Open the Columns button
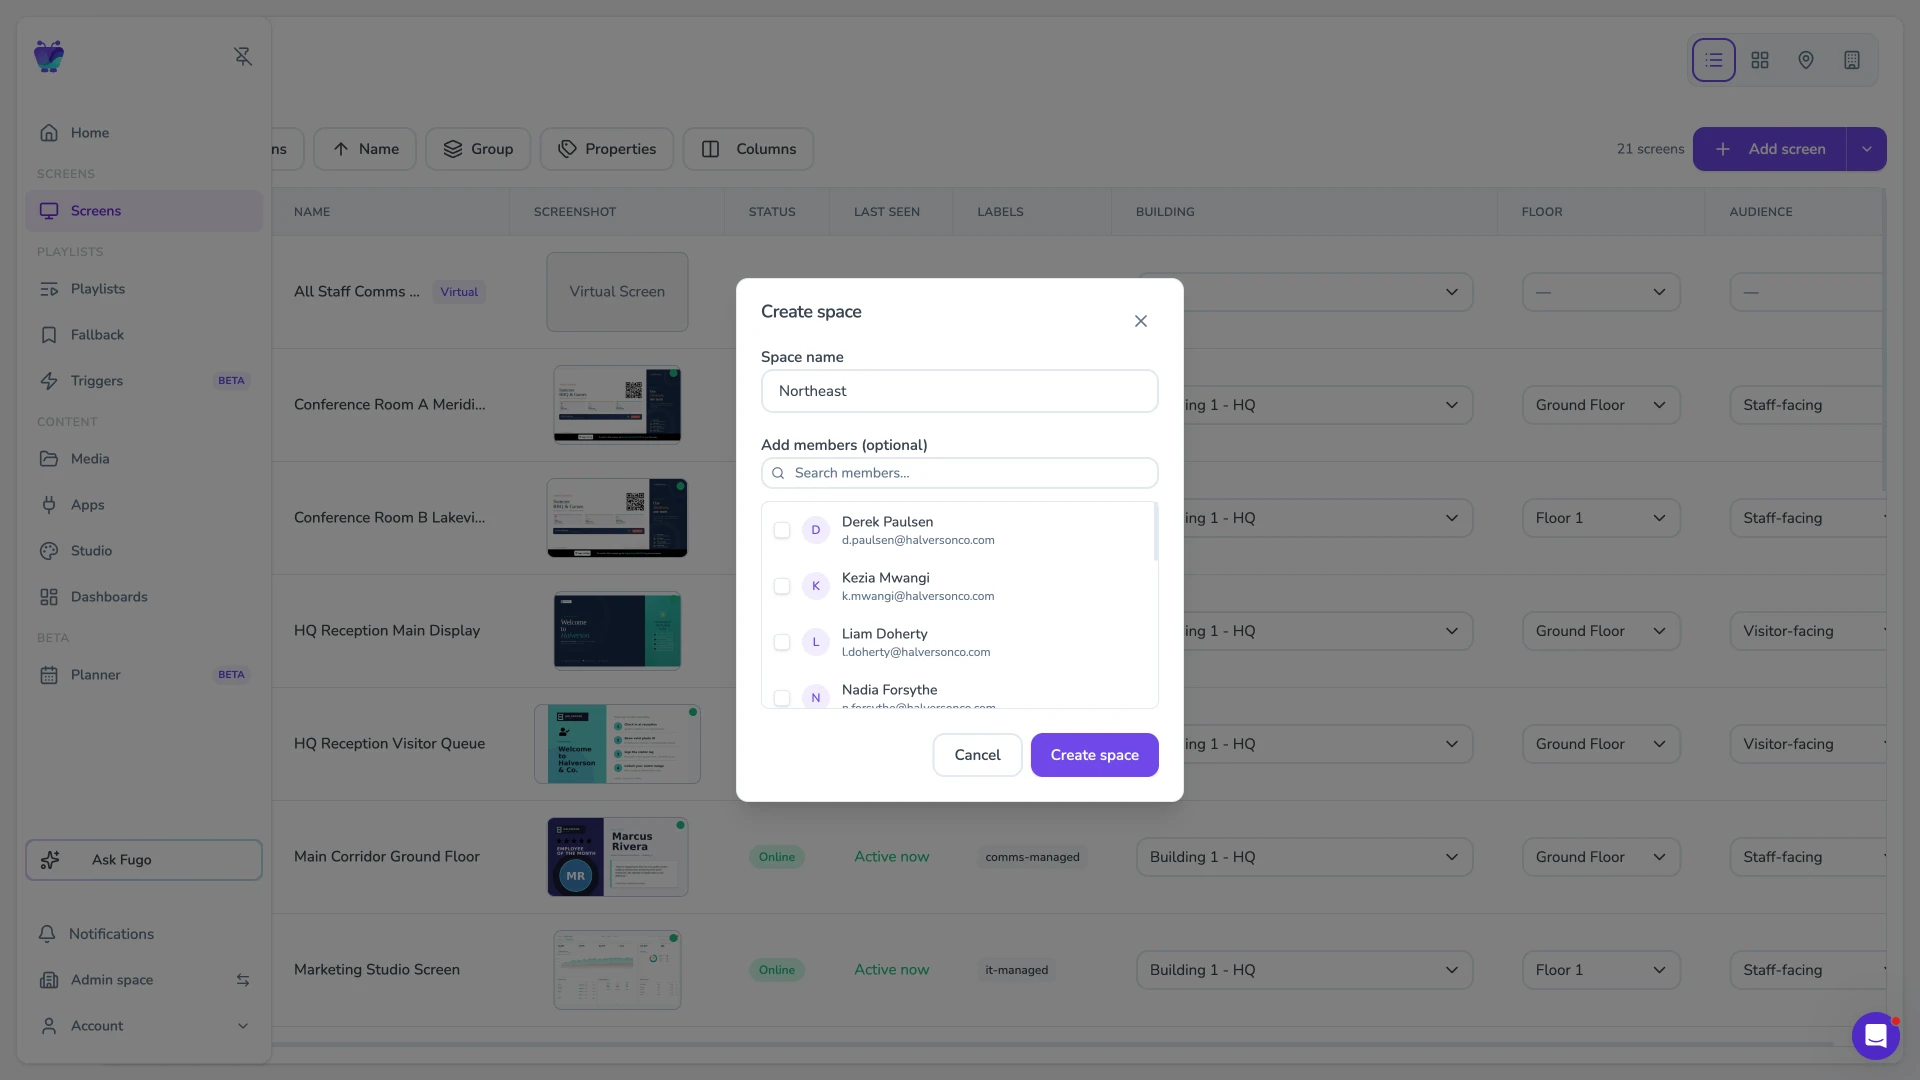Screen dimensions: 1920x1080 [748, 149]
